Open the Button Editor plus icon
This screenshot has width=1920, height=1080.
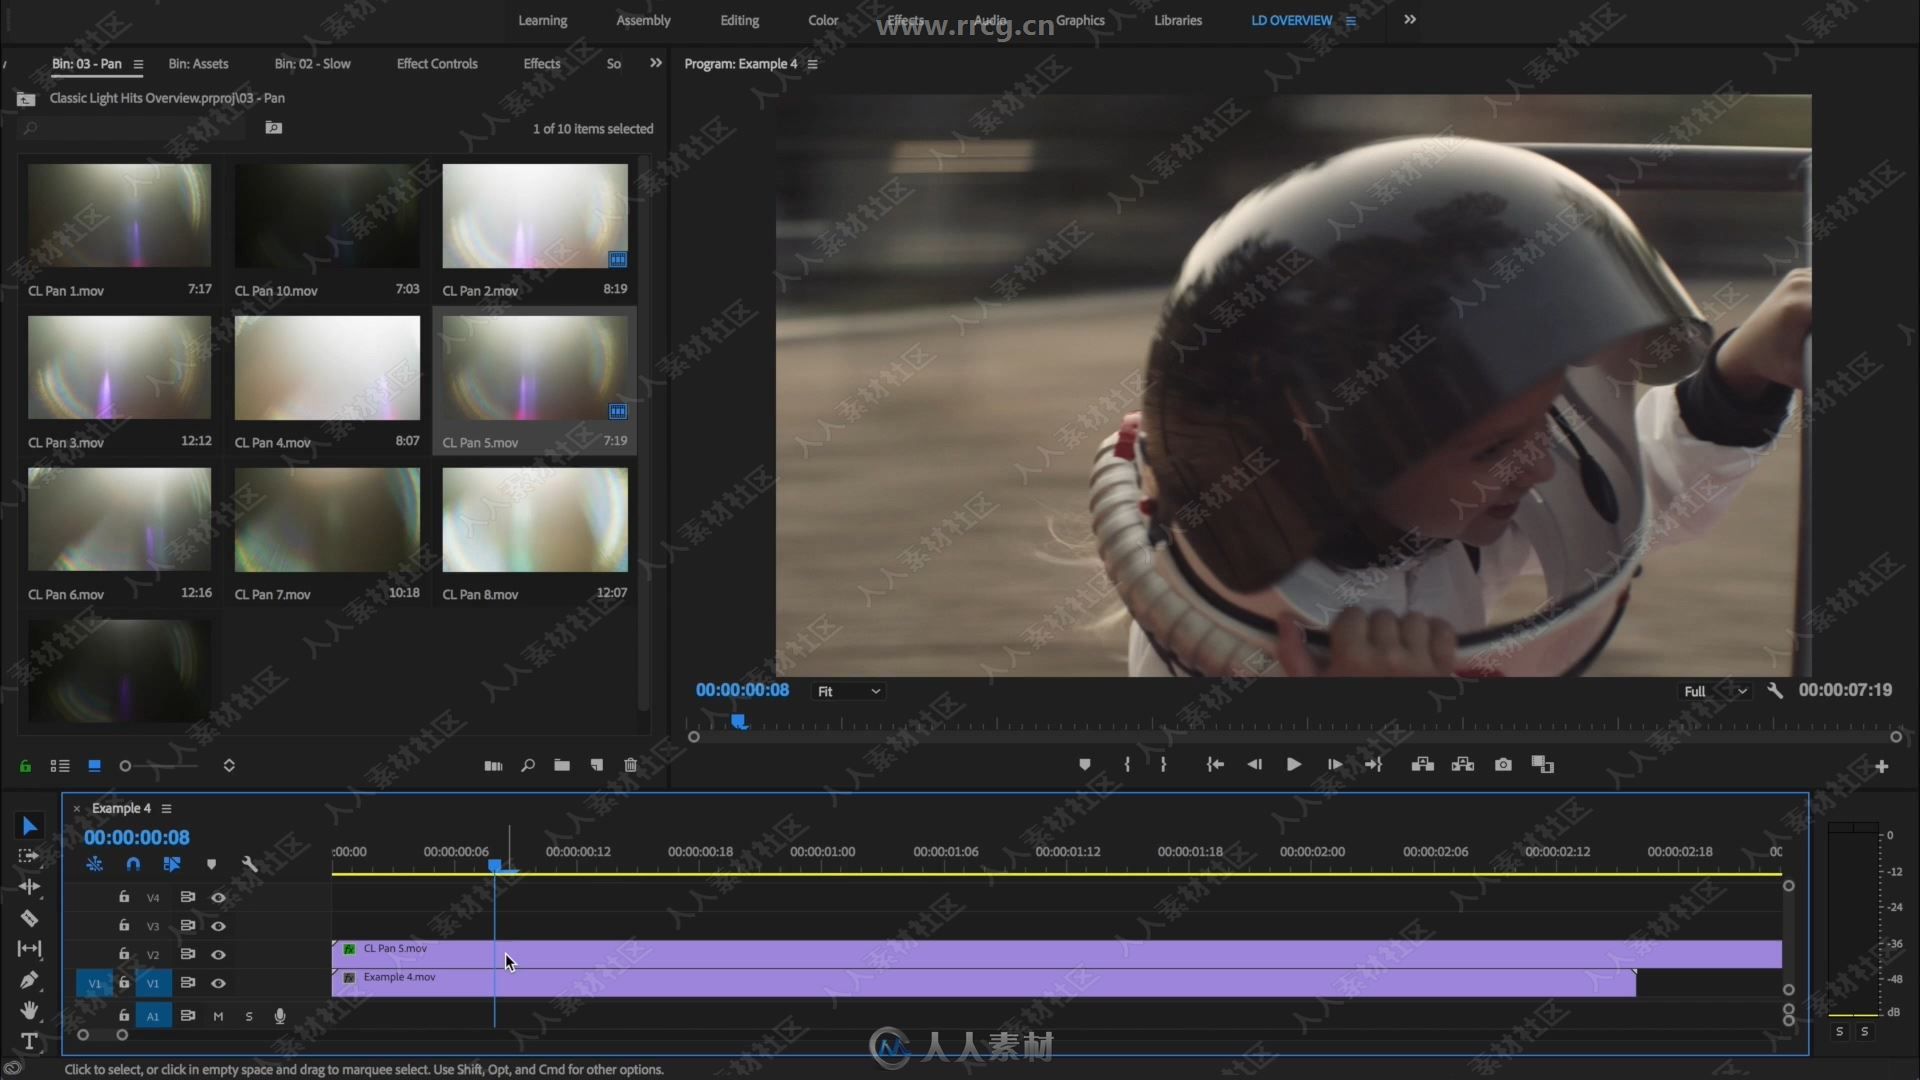pos(1882,766)
